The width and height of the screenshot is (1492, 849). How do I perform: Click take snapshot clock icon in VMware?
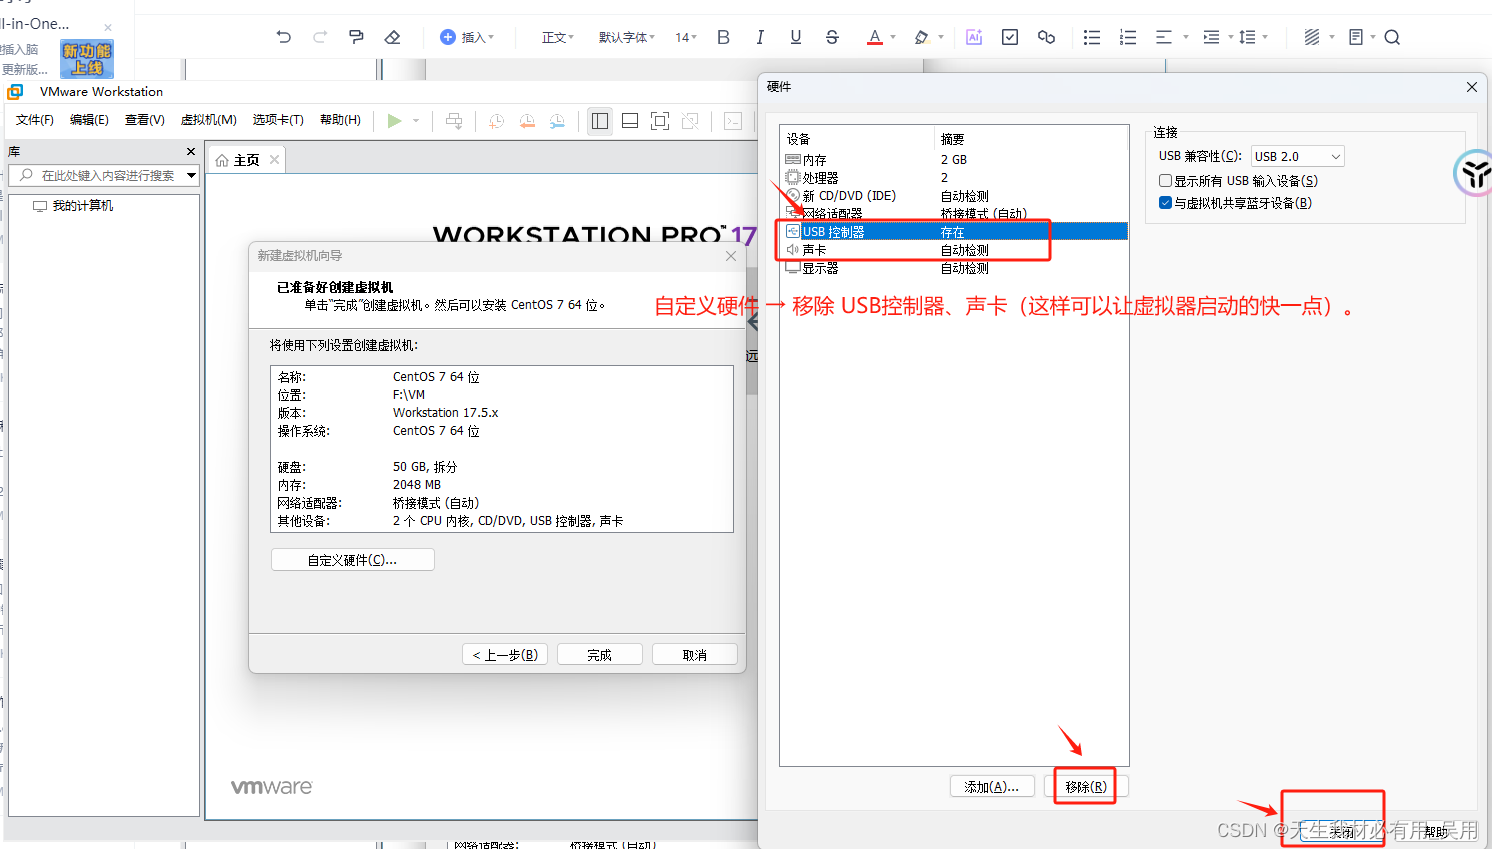(x=496, y=121)
